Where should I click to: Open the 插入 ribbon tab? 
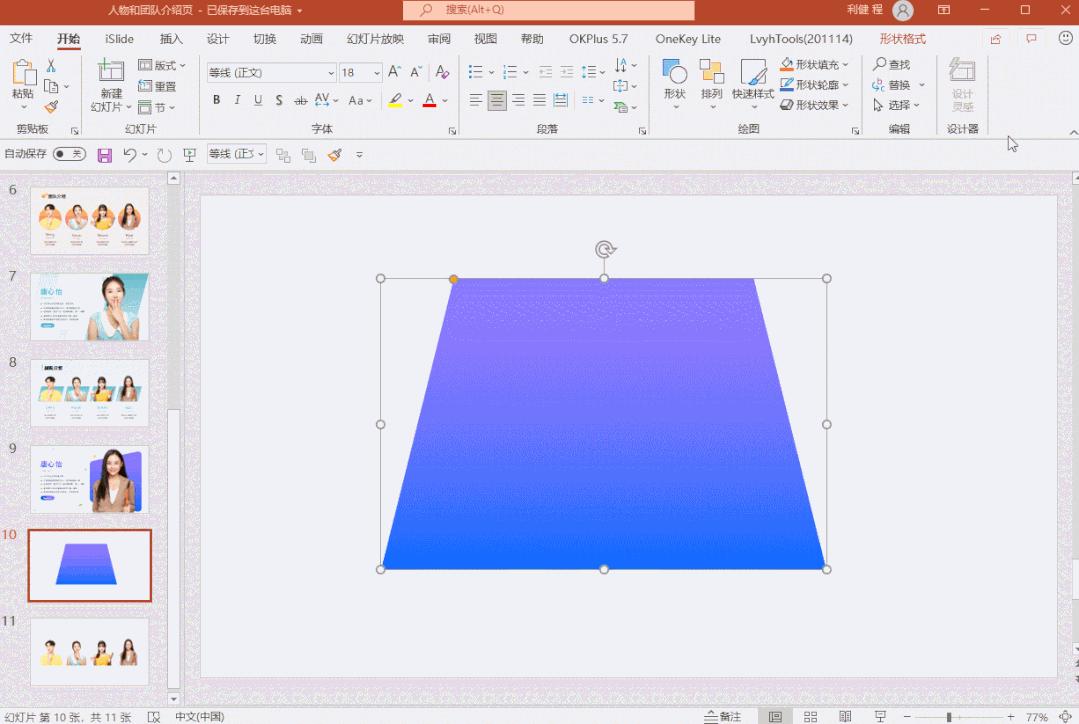coord(171,39)
